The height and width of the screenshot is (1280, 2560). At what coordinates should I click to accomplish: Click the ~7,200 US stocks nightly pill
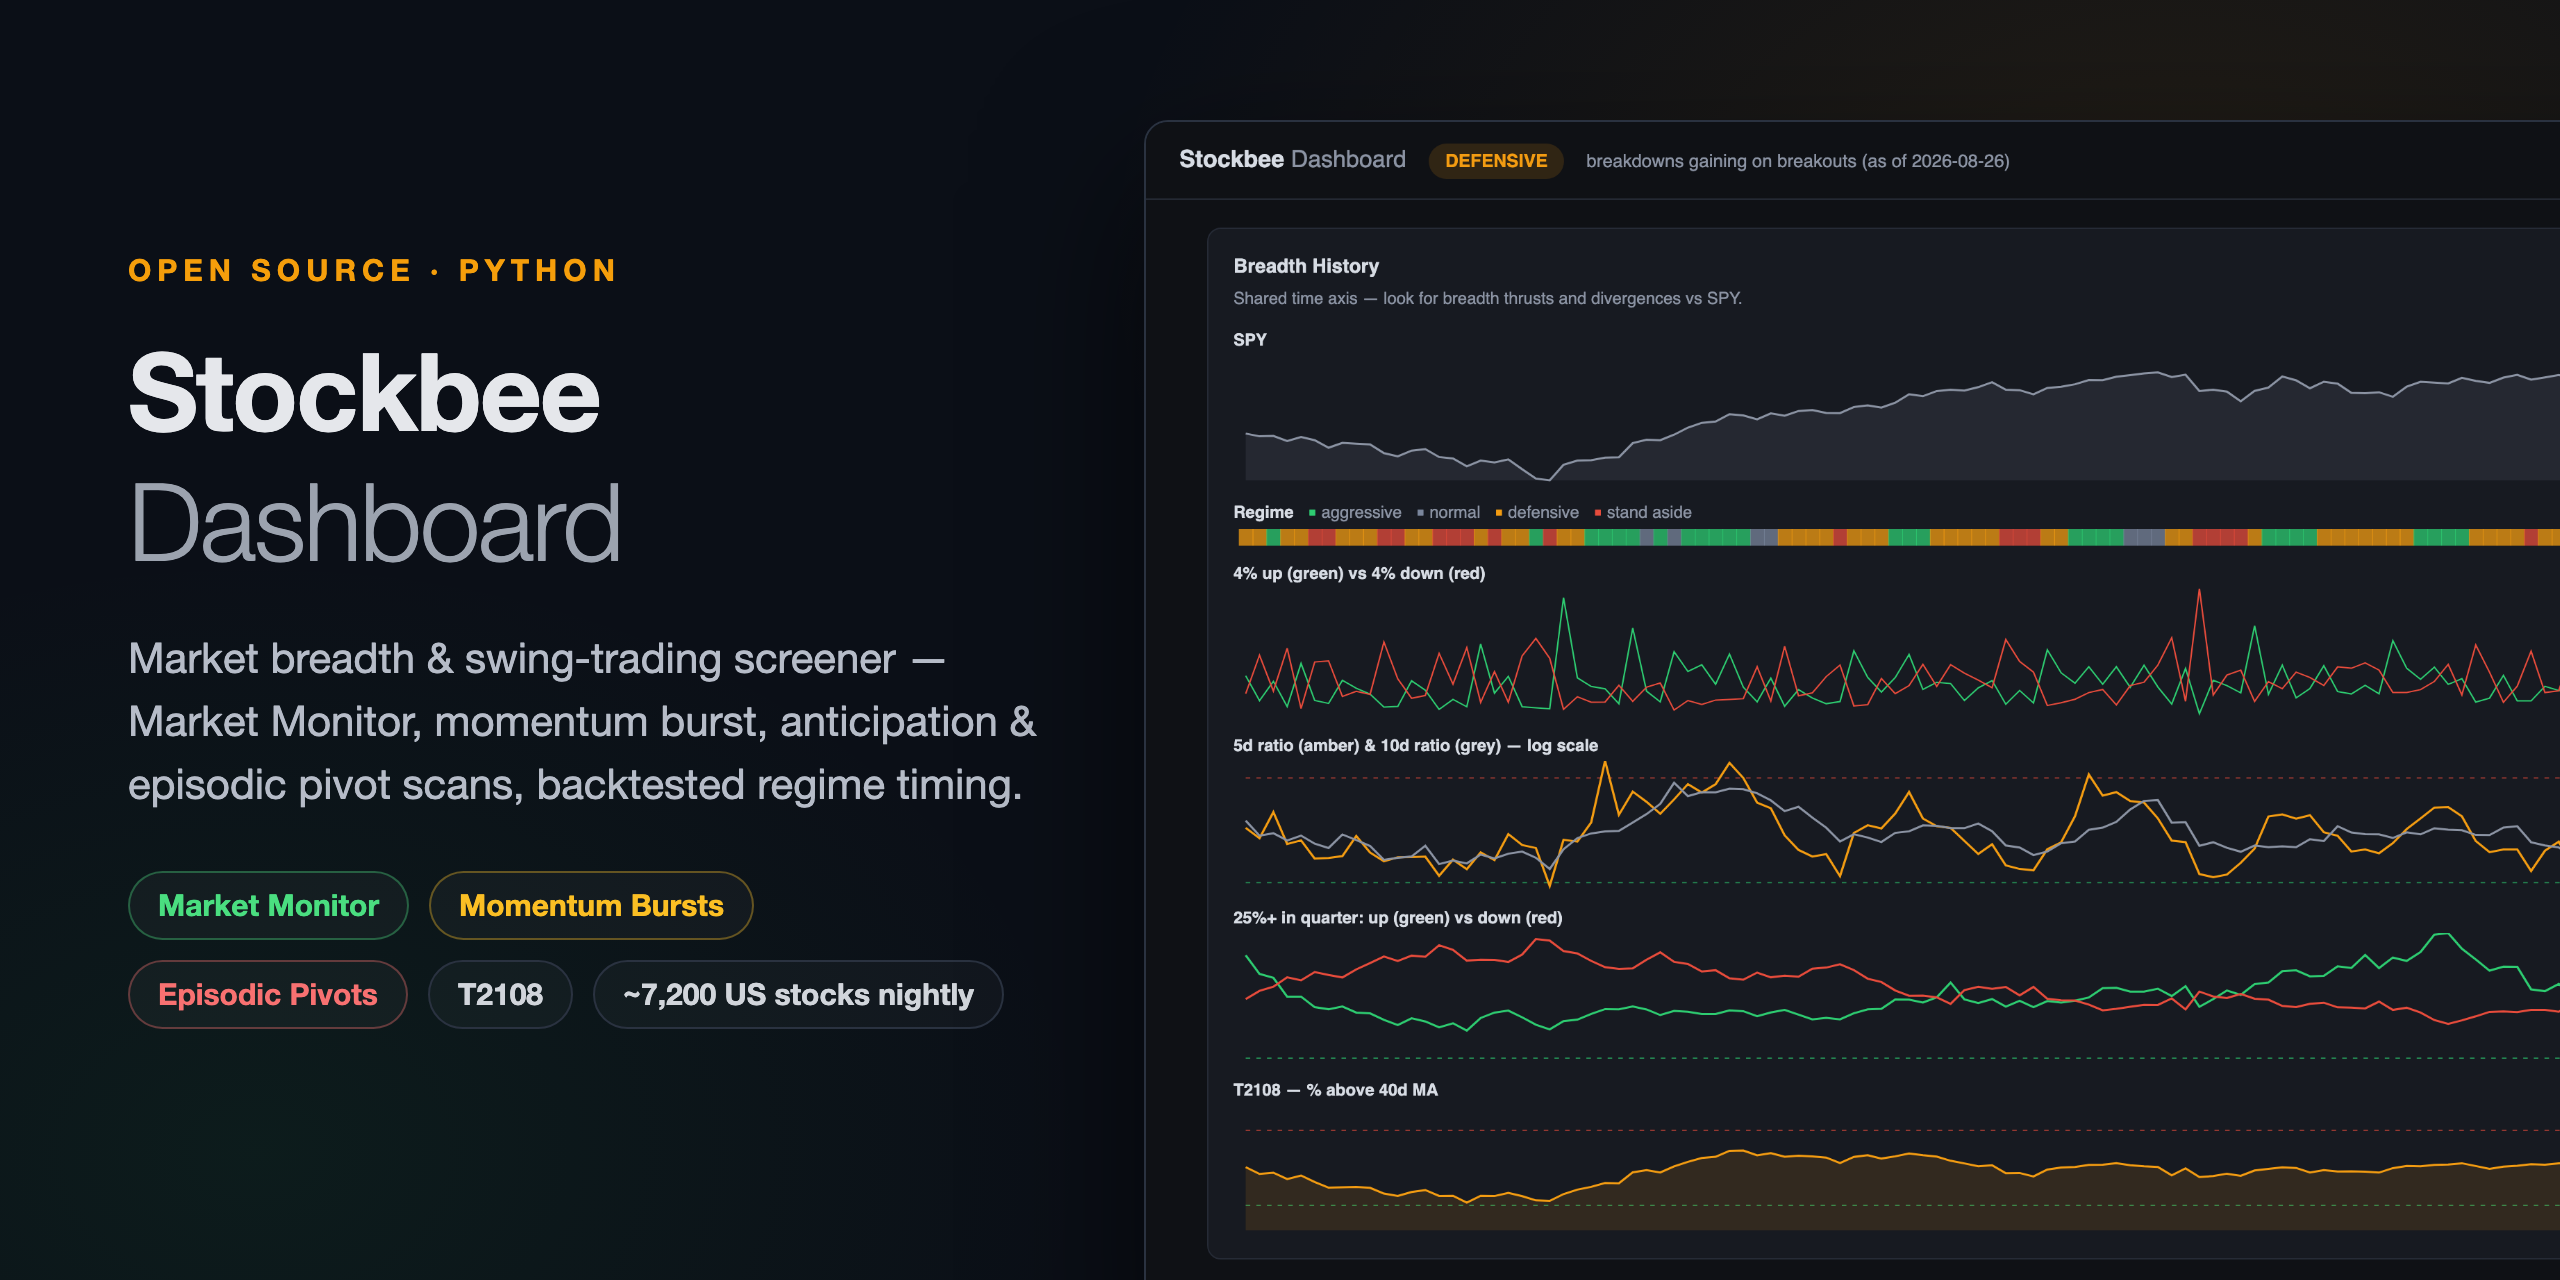click(x=798, y=994)
